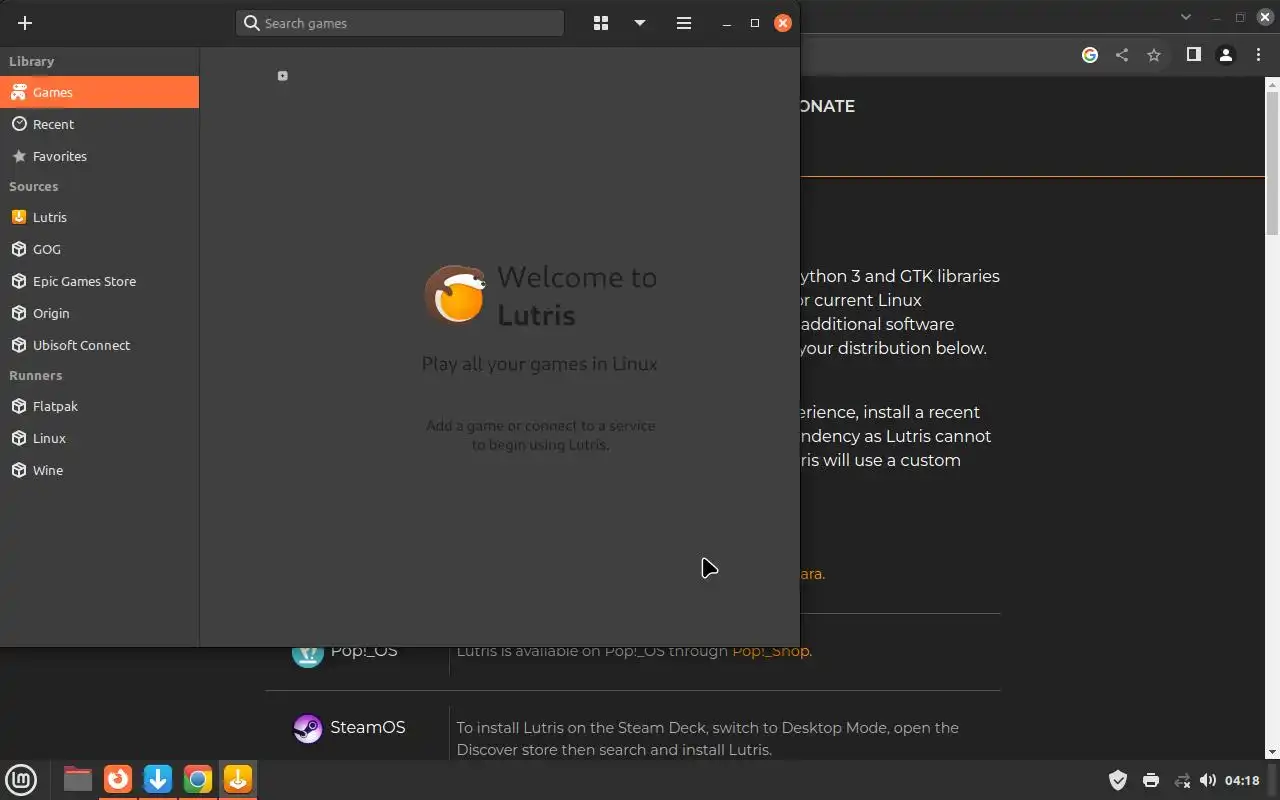The width and height of the screenshot is (1280, 800).
Task: Open the browser profile icon
Action: pos(1225,55)
